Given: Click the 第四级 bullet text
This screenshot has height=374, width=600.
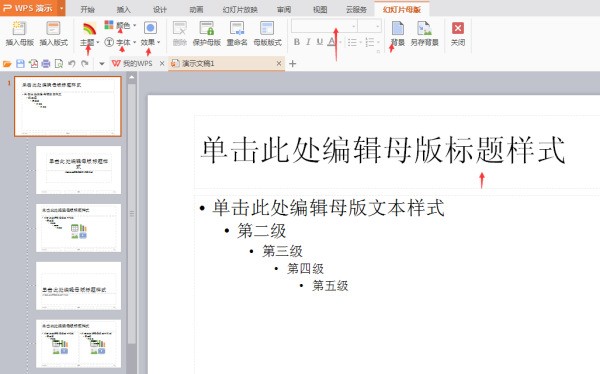Looking at the screenshot, I should [305, 268].
